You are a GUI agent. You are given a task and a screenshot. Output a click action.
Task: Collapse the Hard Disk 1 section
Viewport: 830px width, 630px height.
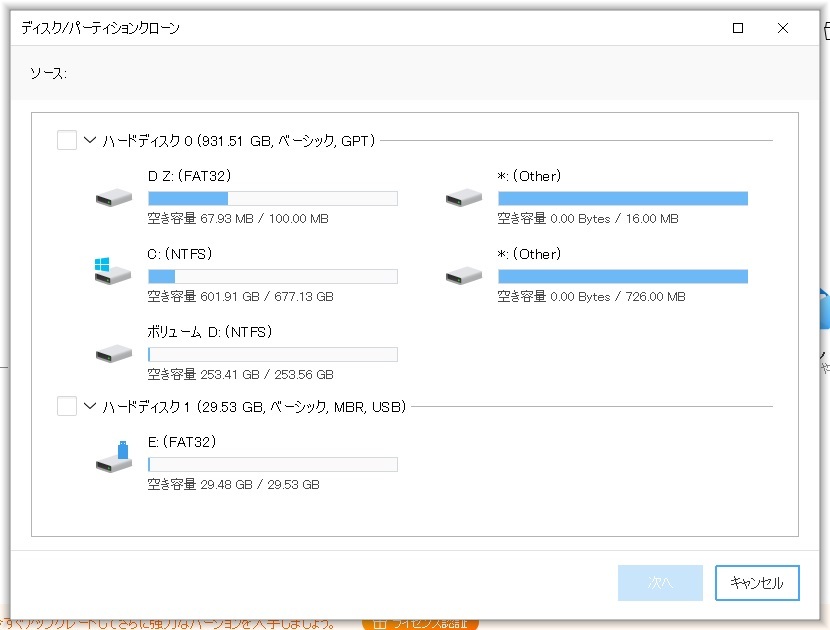click(90, 406)
